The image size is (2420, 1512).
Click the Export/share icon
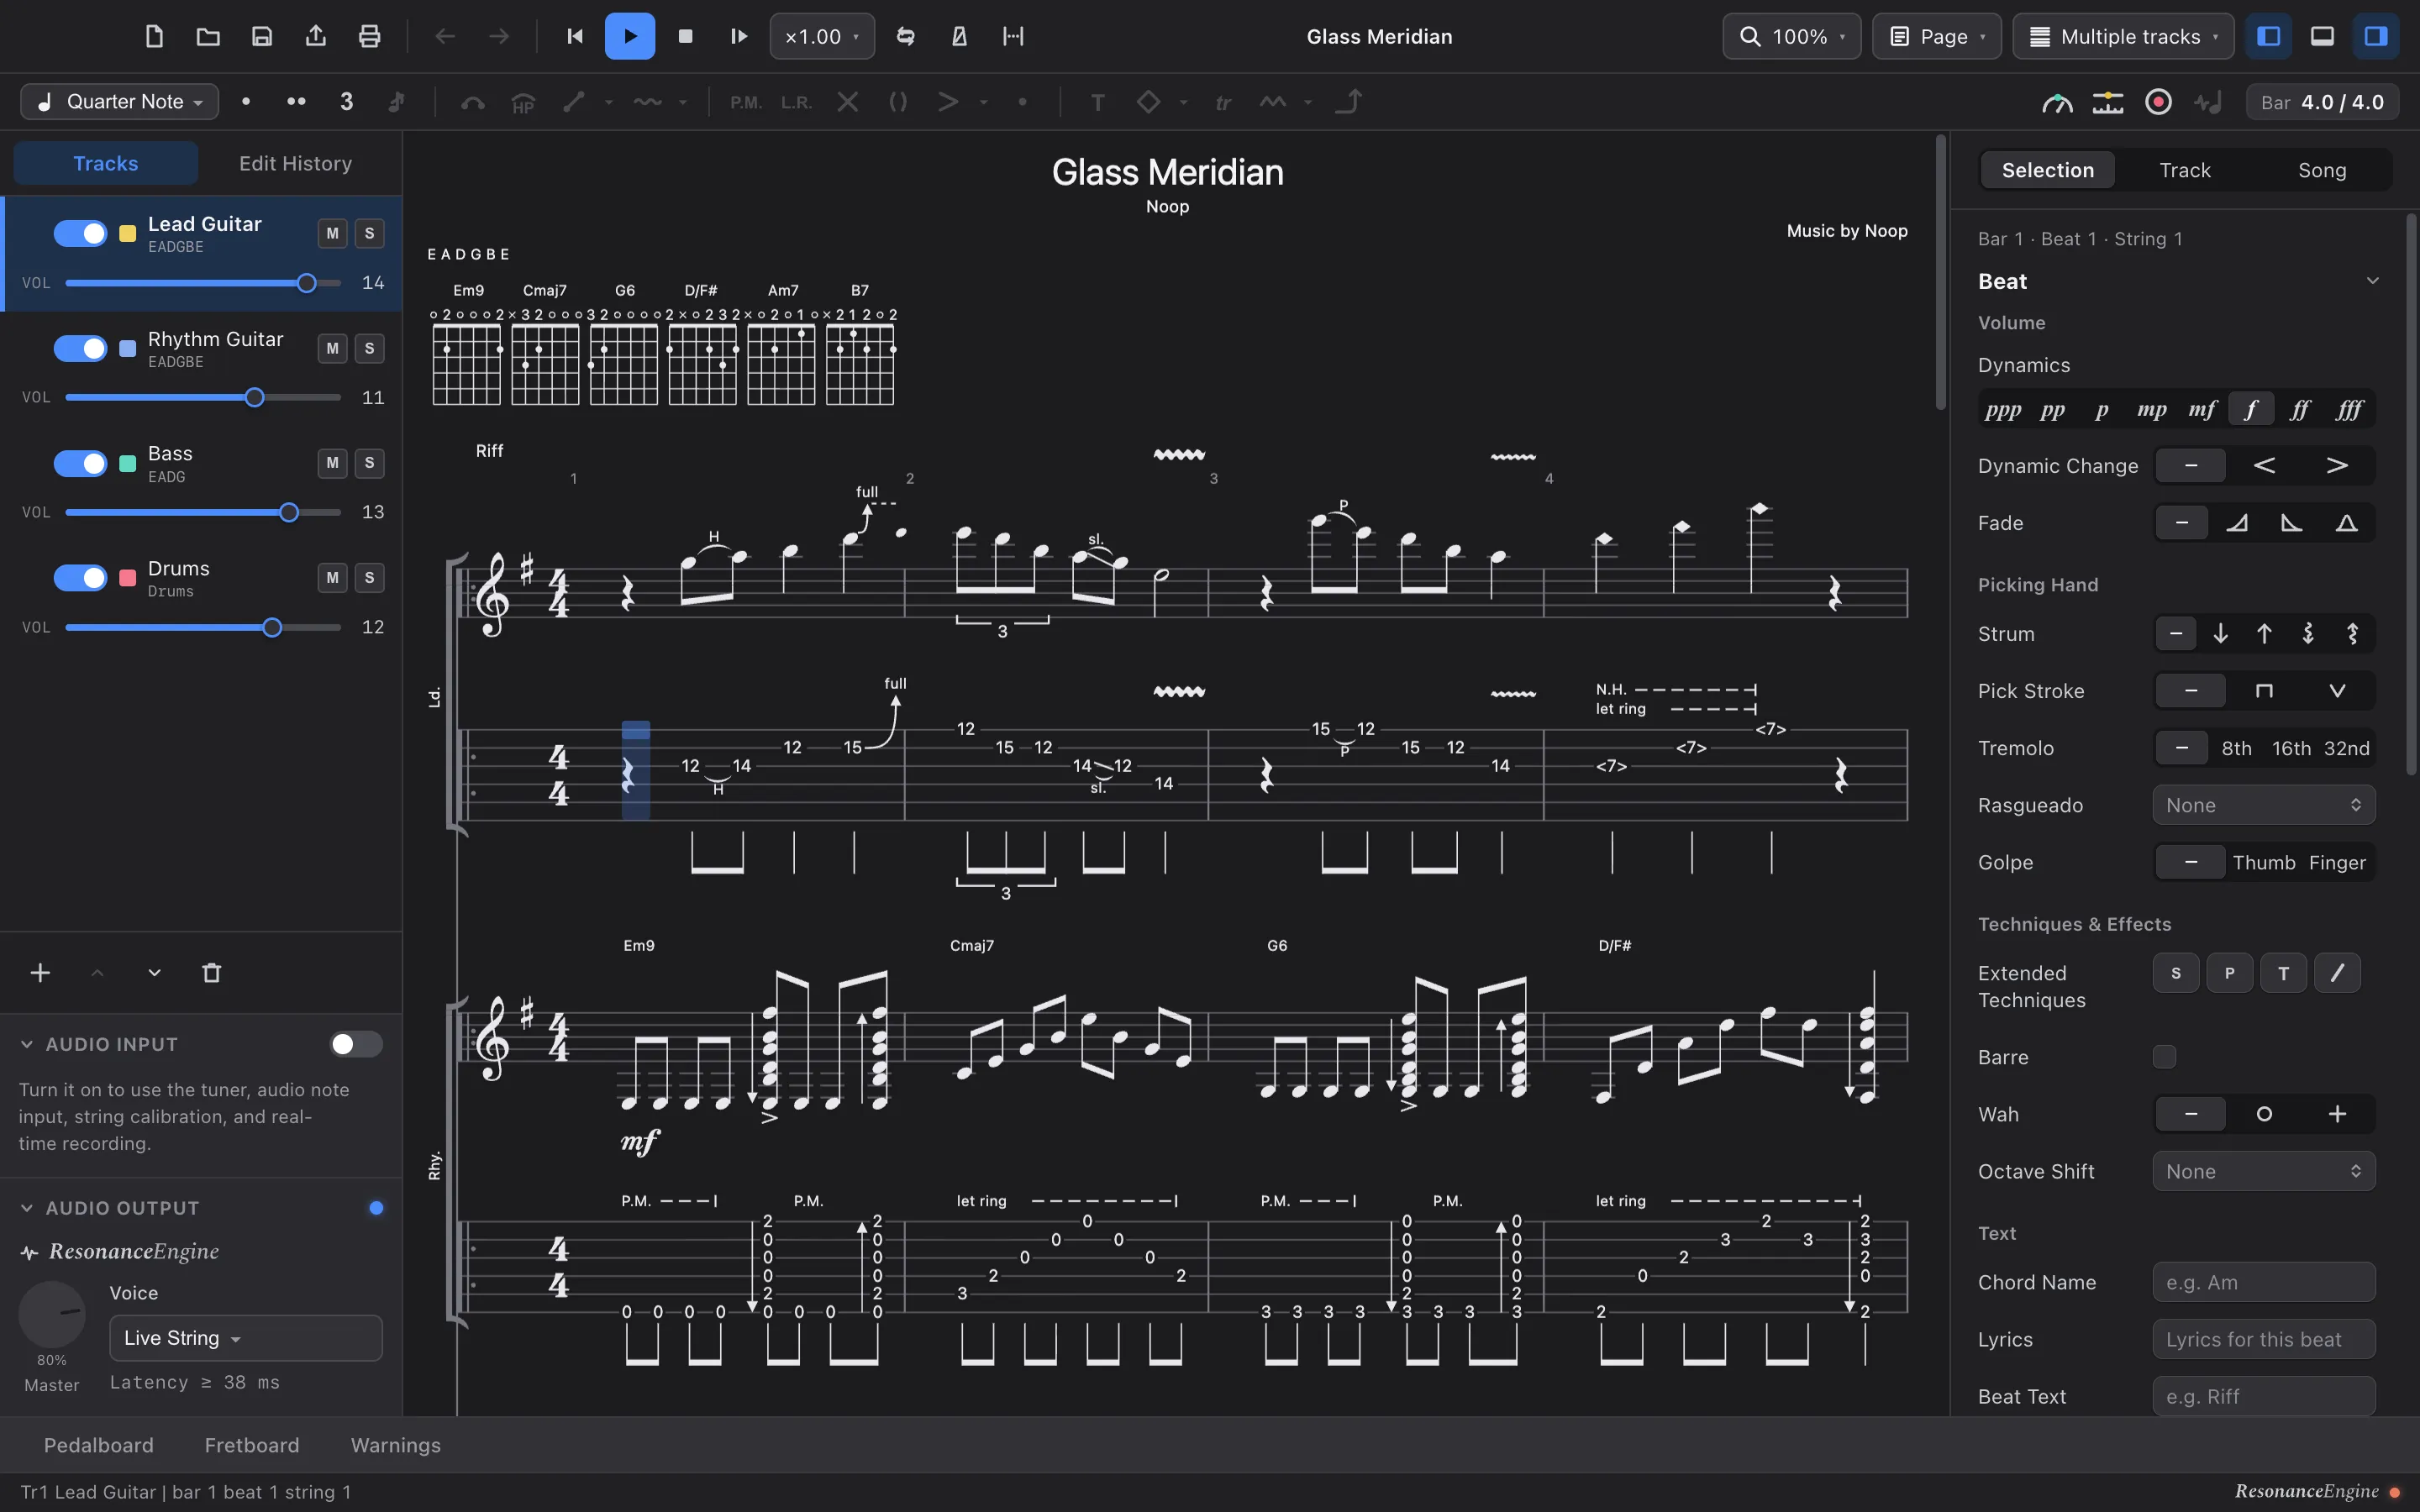point(316,36)
